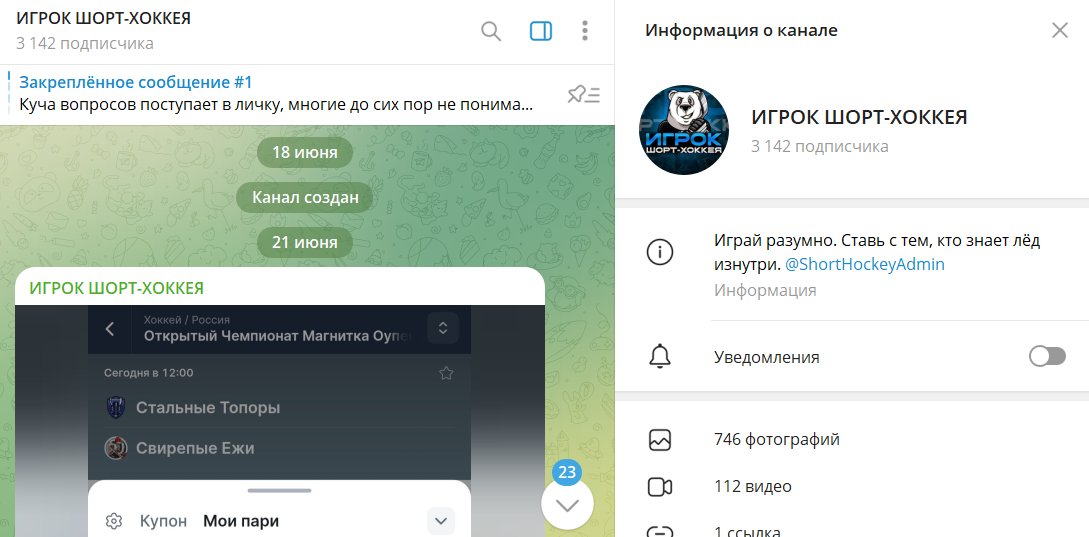Open the @ShortHockeyAdmin link

(x=864, y=265)
